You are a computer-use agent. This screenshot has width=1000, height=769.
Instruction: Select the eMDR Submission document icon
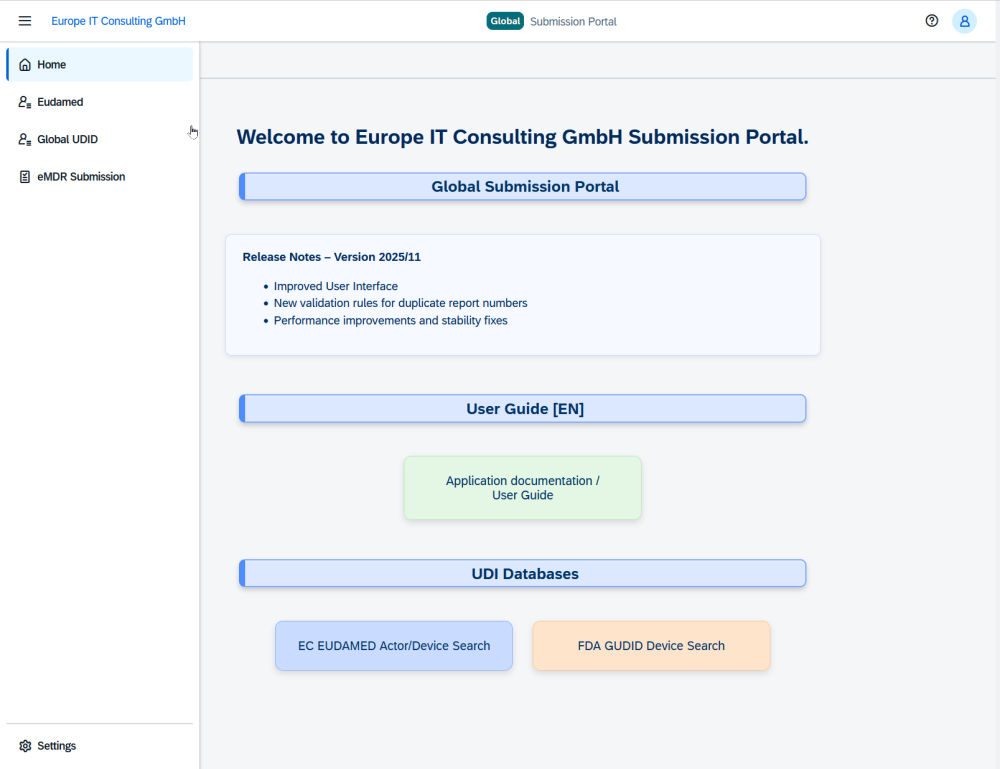coord(22,176)
